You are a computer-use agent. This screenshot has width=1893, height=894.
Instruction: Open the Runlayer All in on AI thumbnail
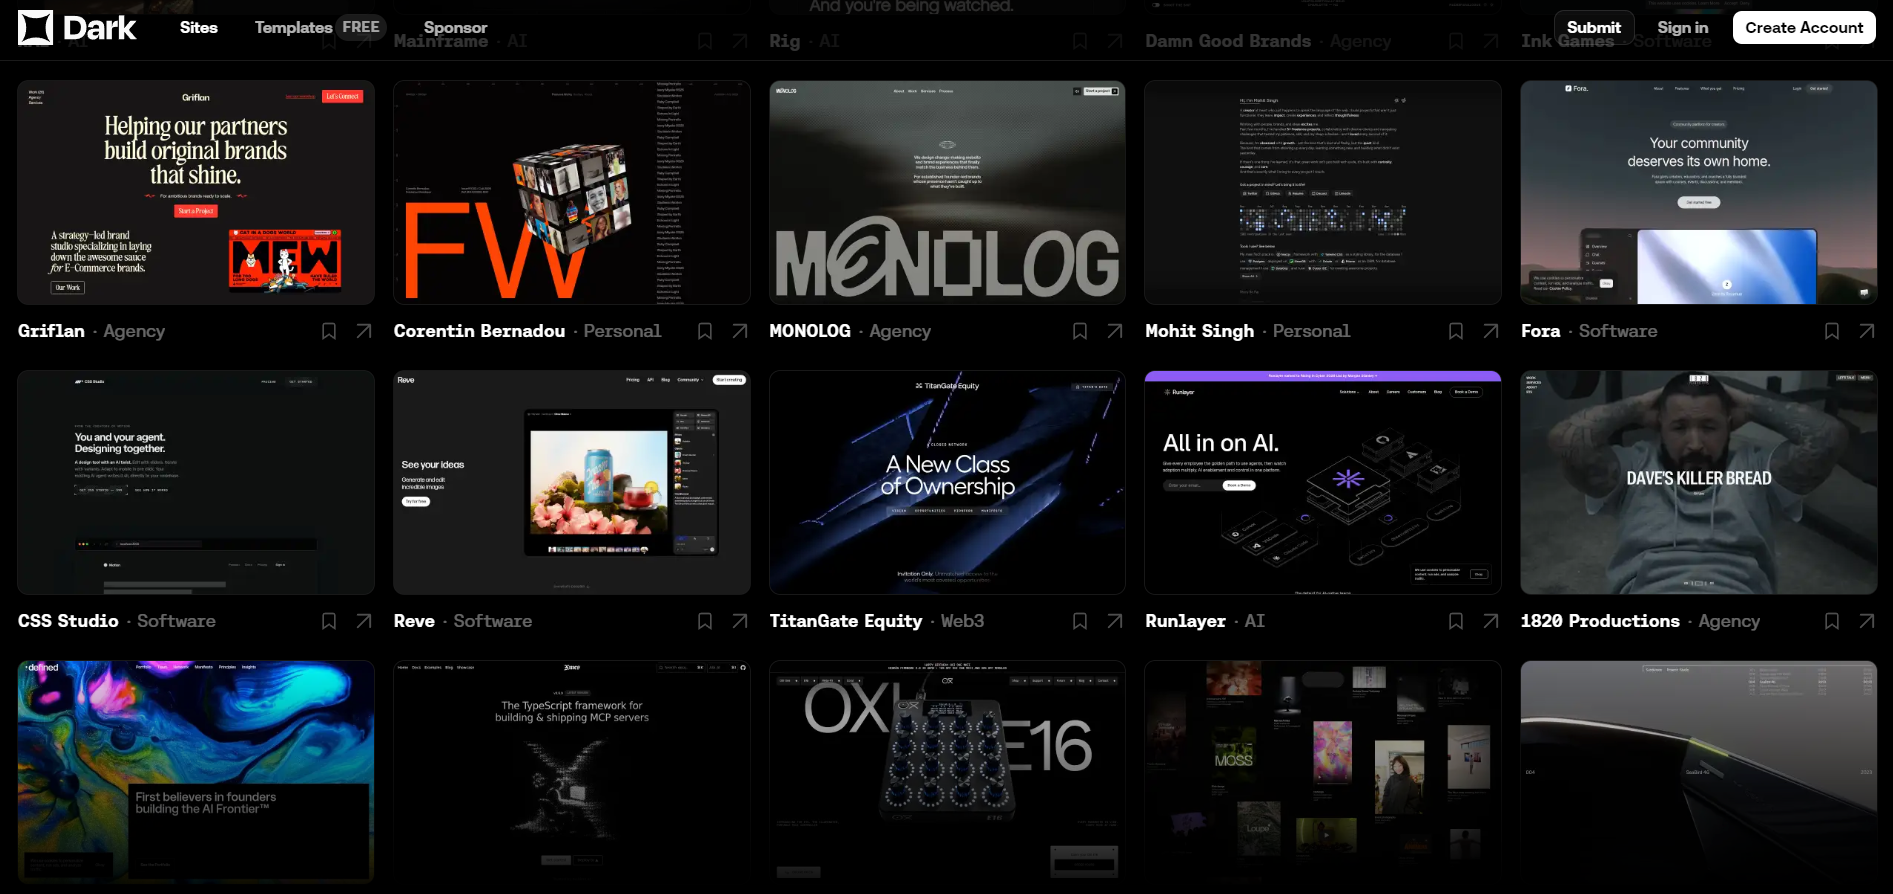click(1323, 483)
